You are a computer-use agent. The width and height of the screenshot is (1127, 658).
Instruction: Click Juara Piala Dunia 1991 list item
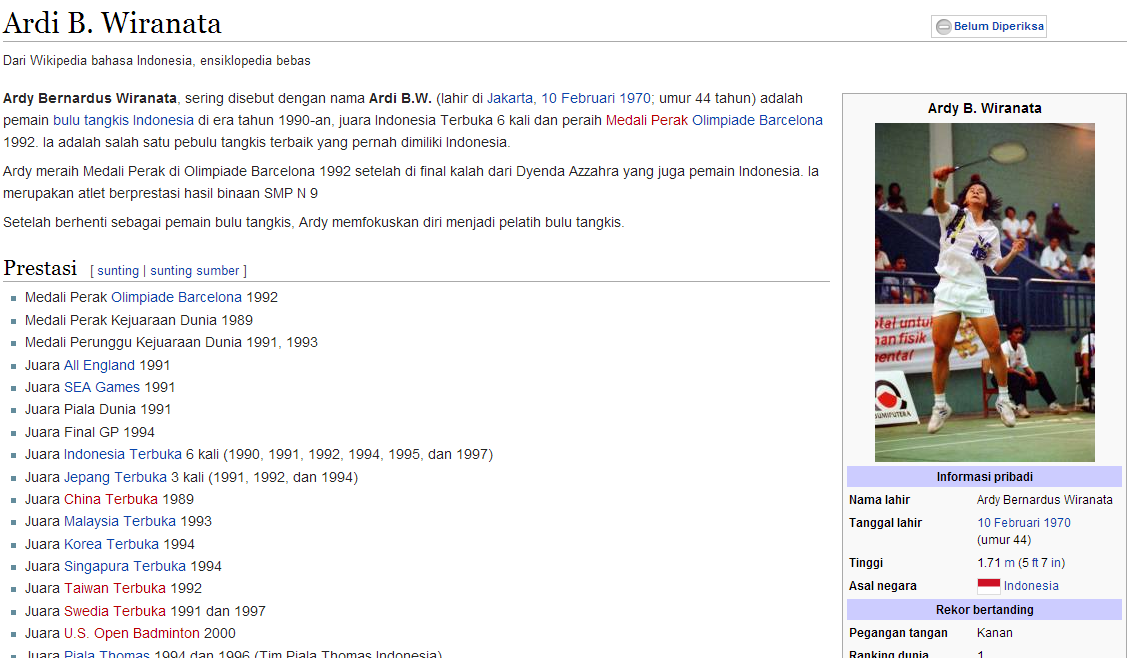coord(98,410)
